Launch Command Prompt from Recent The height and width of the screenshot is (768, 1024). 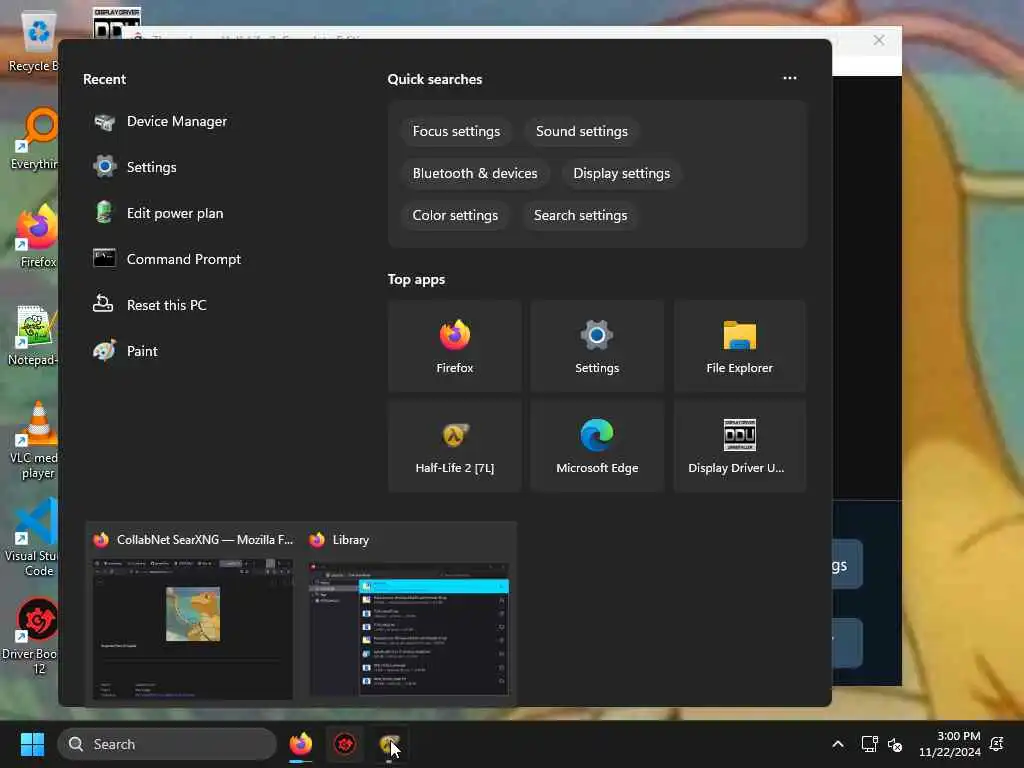pyautogui.click(x=167, y=259)
